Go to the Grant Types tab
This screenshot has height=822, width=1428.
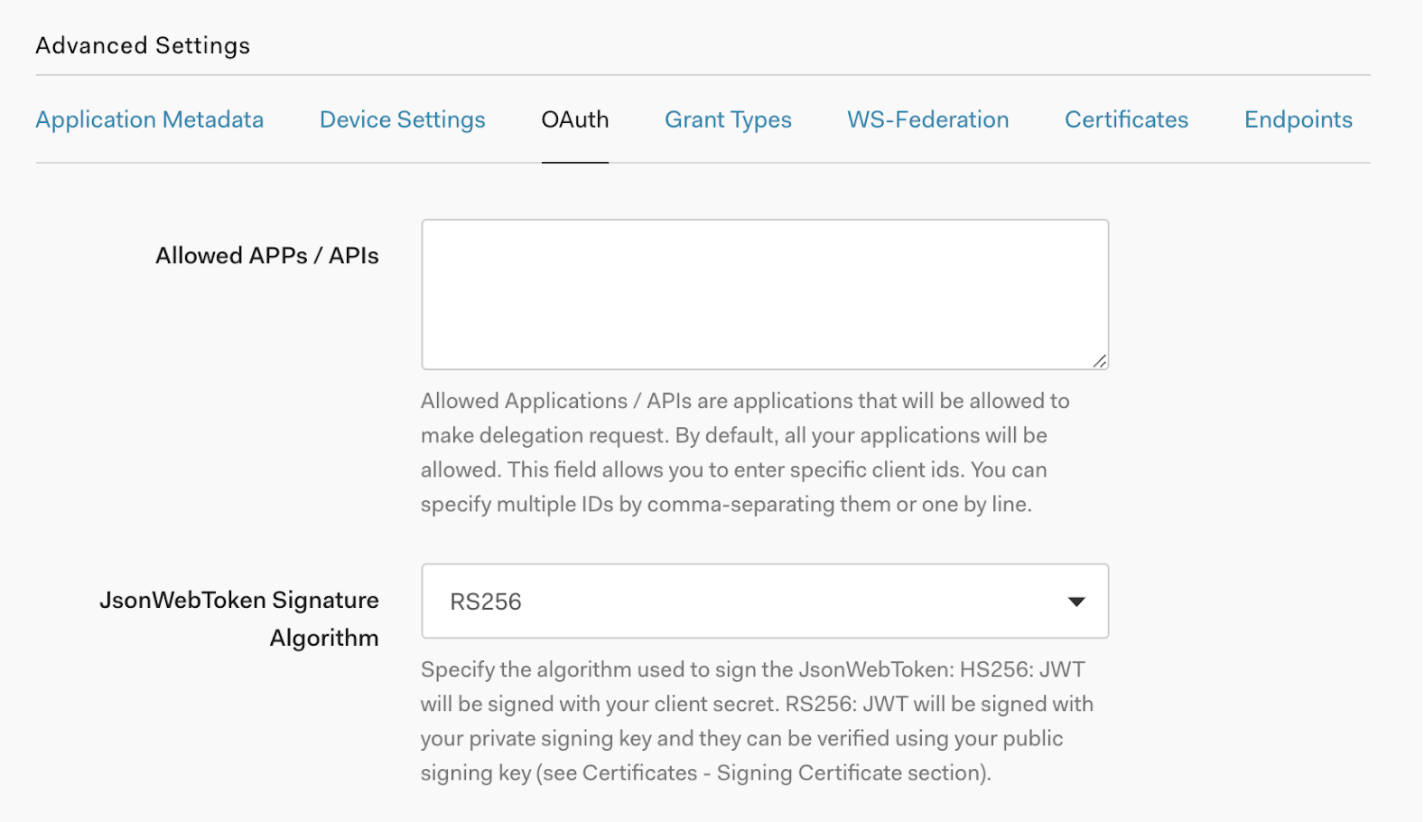point(728,120)
